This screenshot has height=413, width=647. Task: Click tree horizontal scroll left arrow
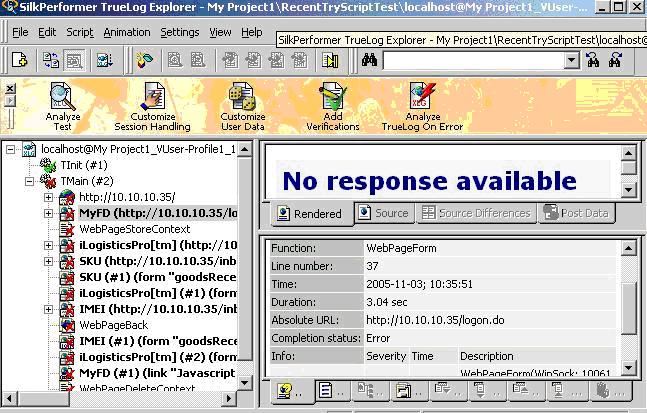9,399
